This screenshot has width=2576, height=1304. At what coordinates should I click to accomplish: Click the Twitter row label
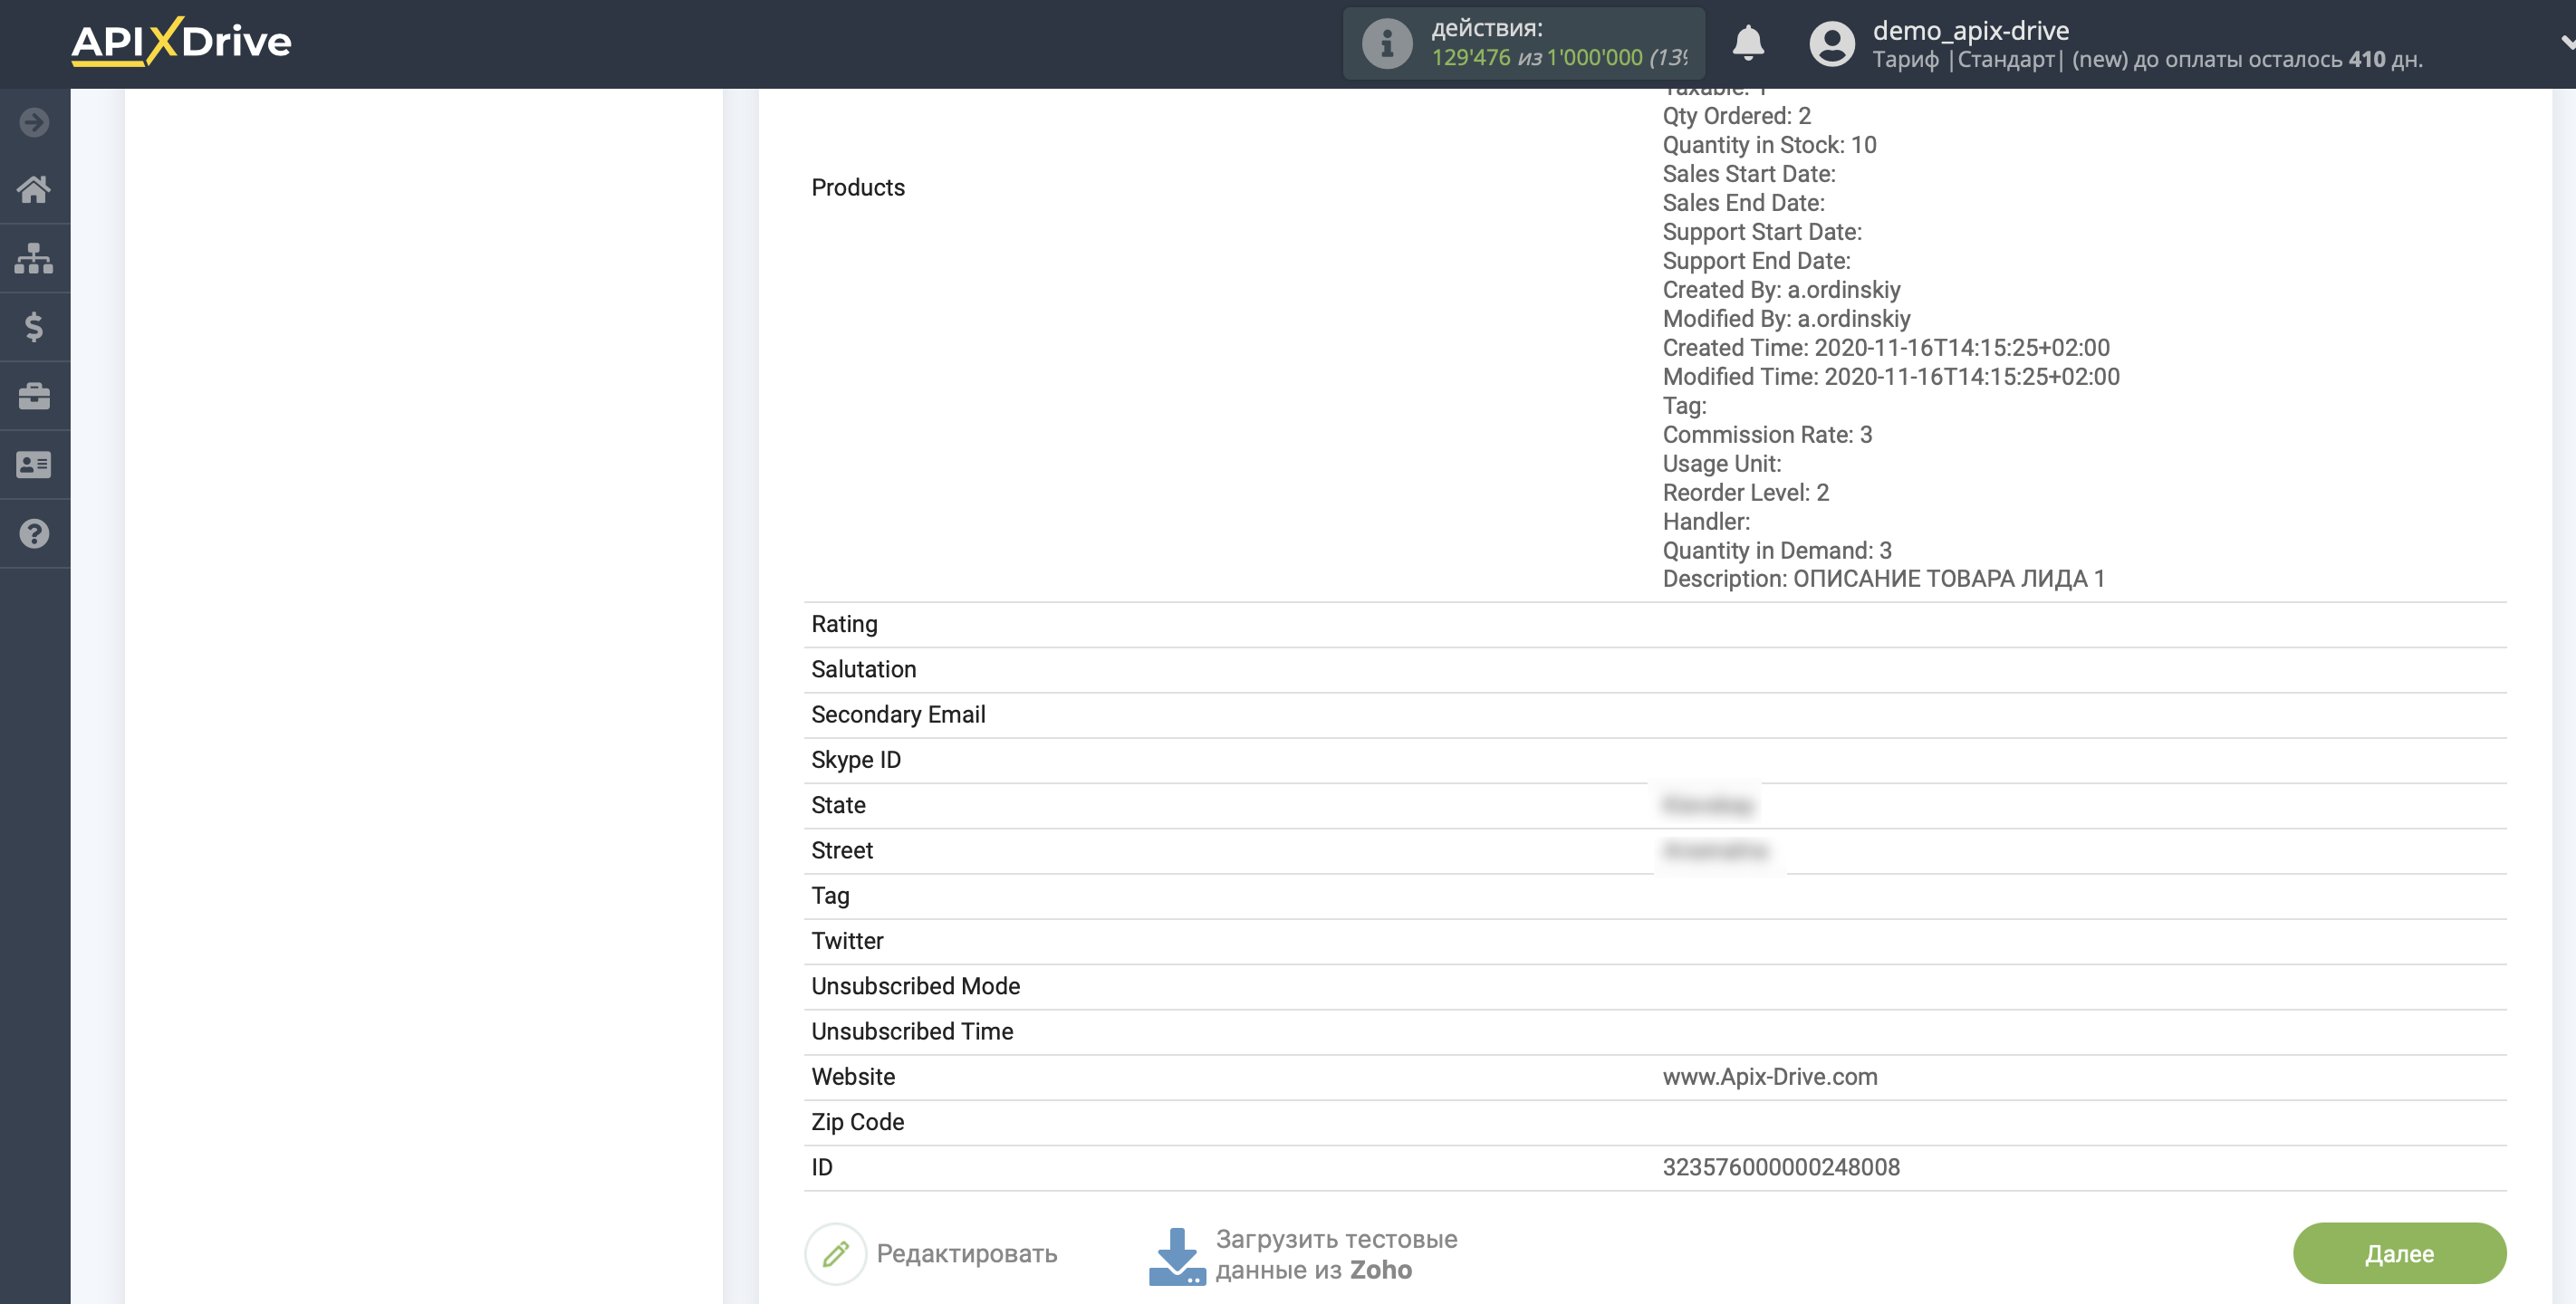[847, 941]
